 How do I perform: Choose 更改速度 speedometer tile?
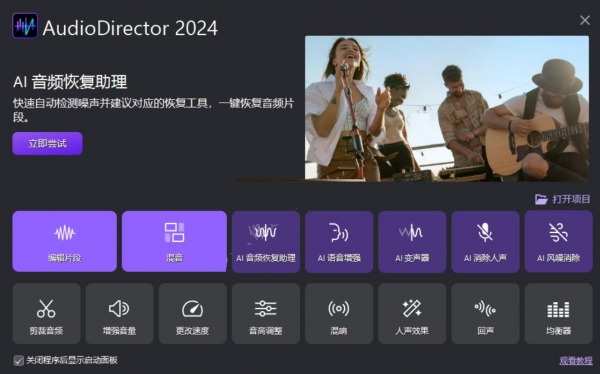click(x=192, y=314)
